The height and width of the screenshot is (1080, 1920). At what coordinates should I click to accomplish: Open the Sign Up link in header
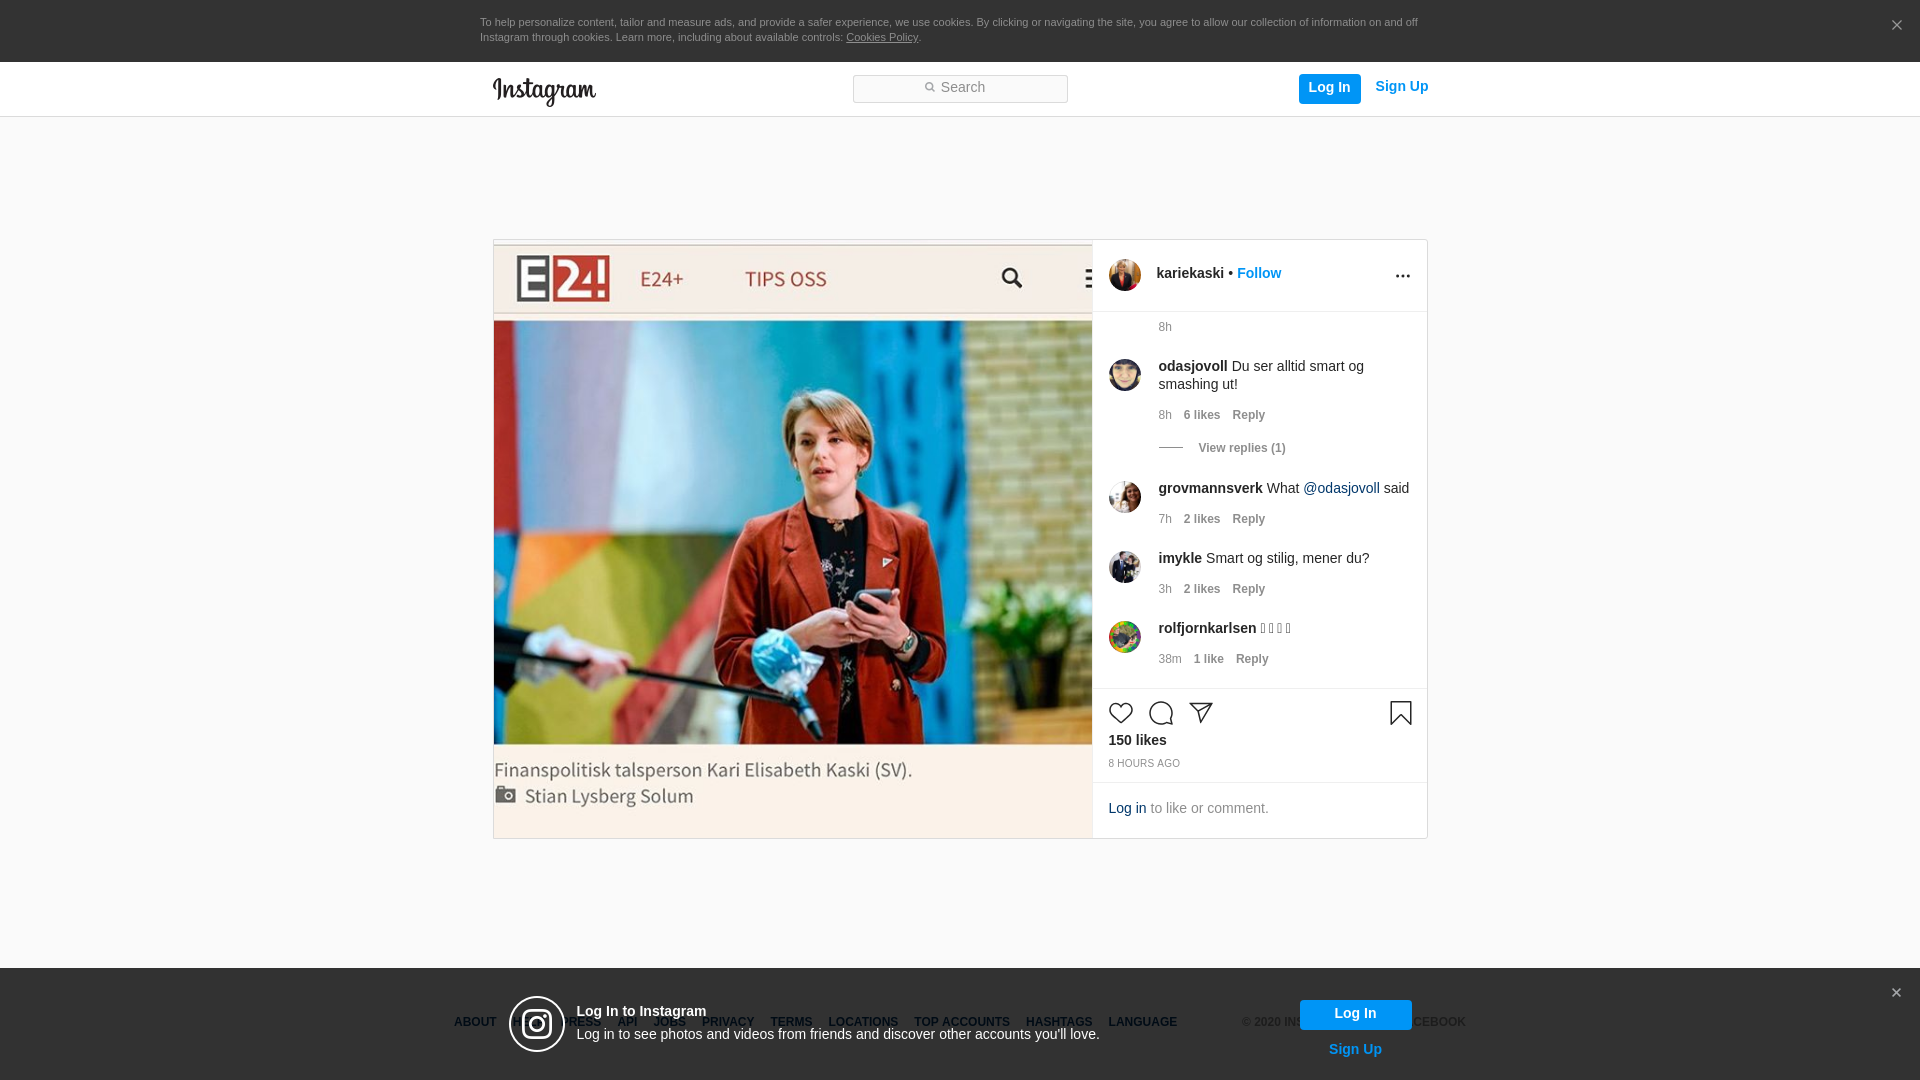(1401, 87)
